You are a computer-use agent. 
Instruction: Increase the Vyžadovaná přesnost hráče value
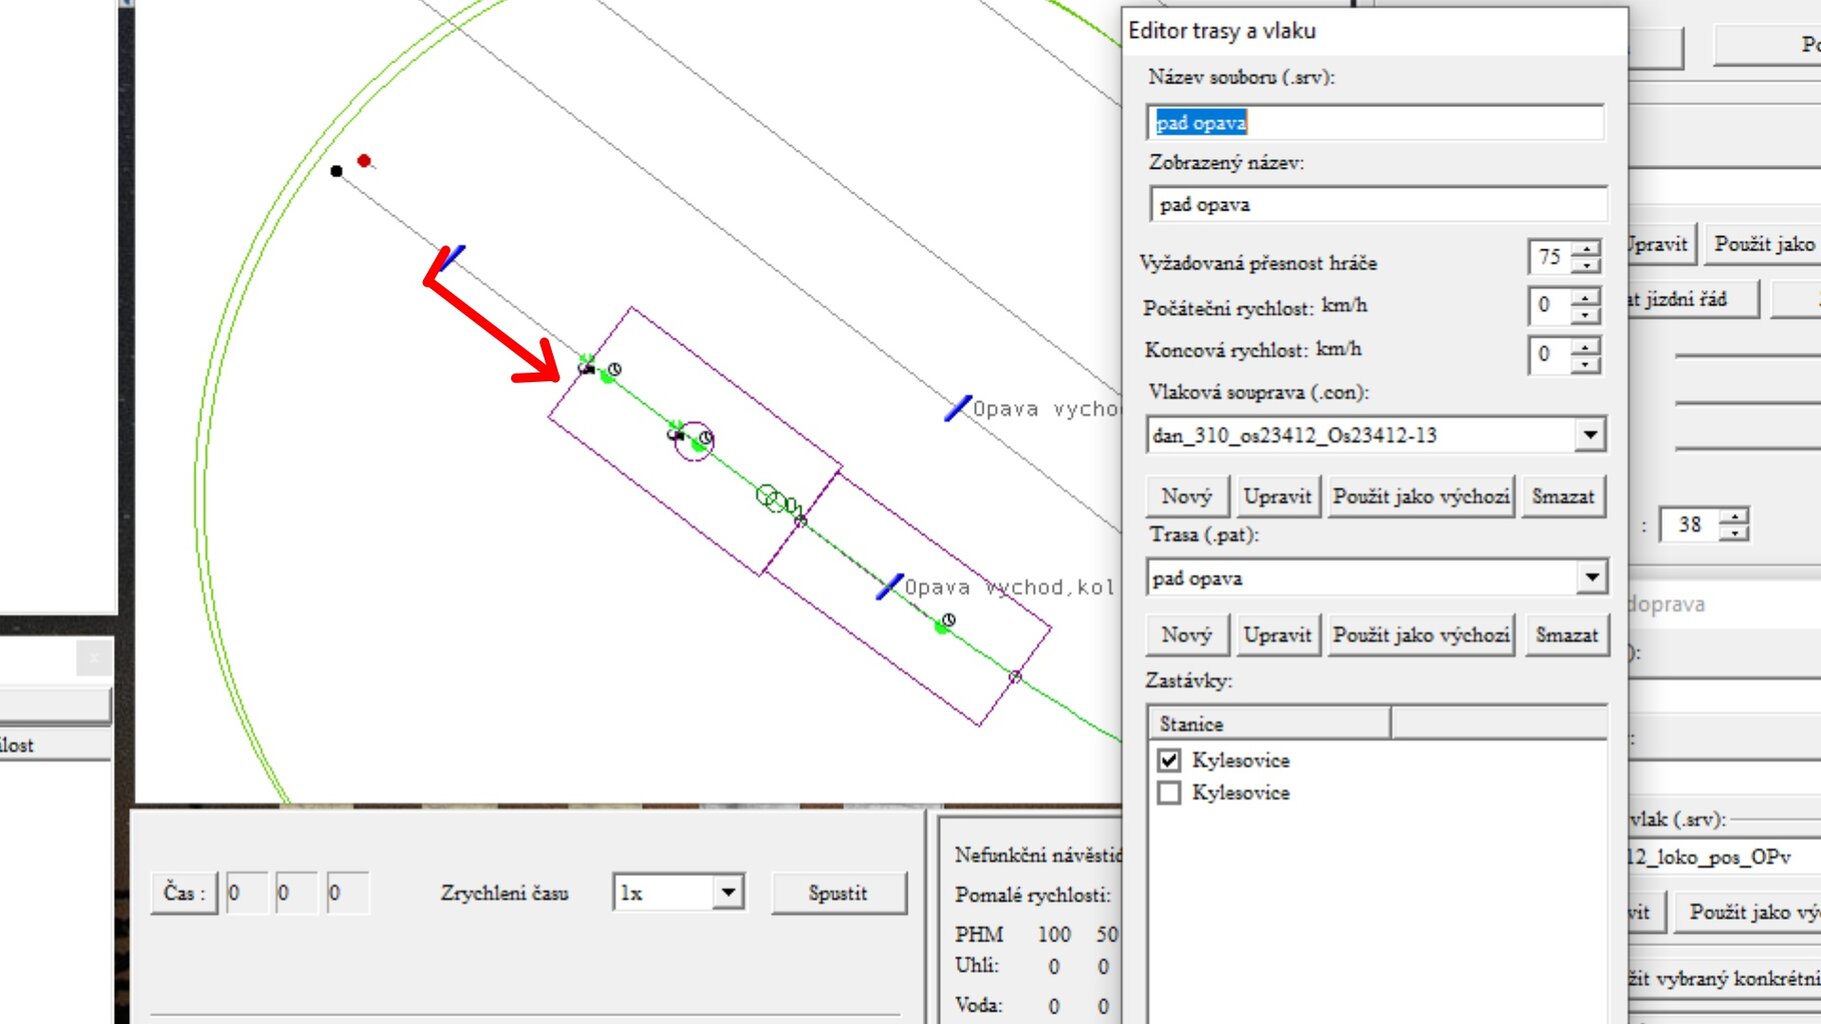pyautogui.click(x=1586, y=248)
